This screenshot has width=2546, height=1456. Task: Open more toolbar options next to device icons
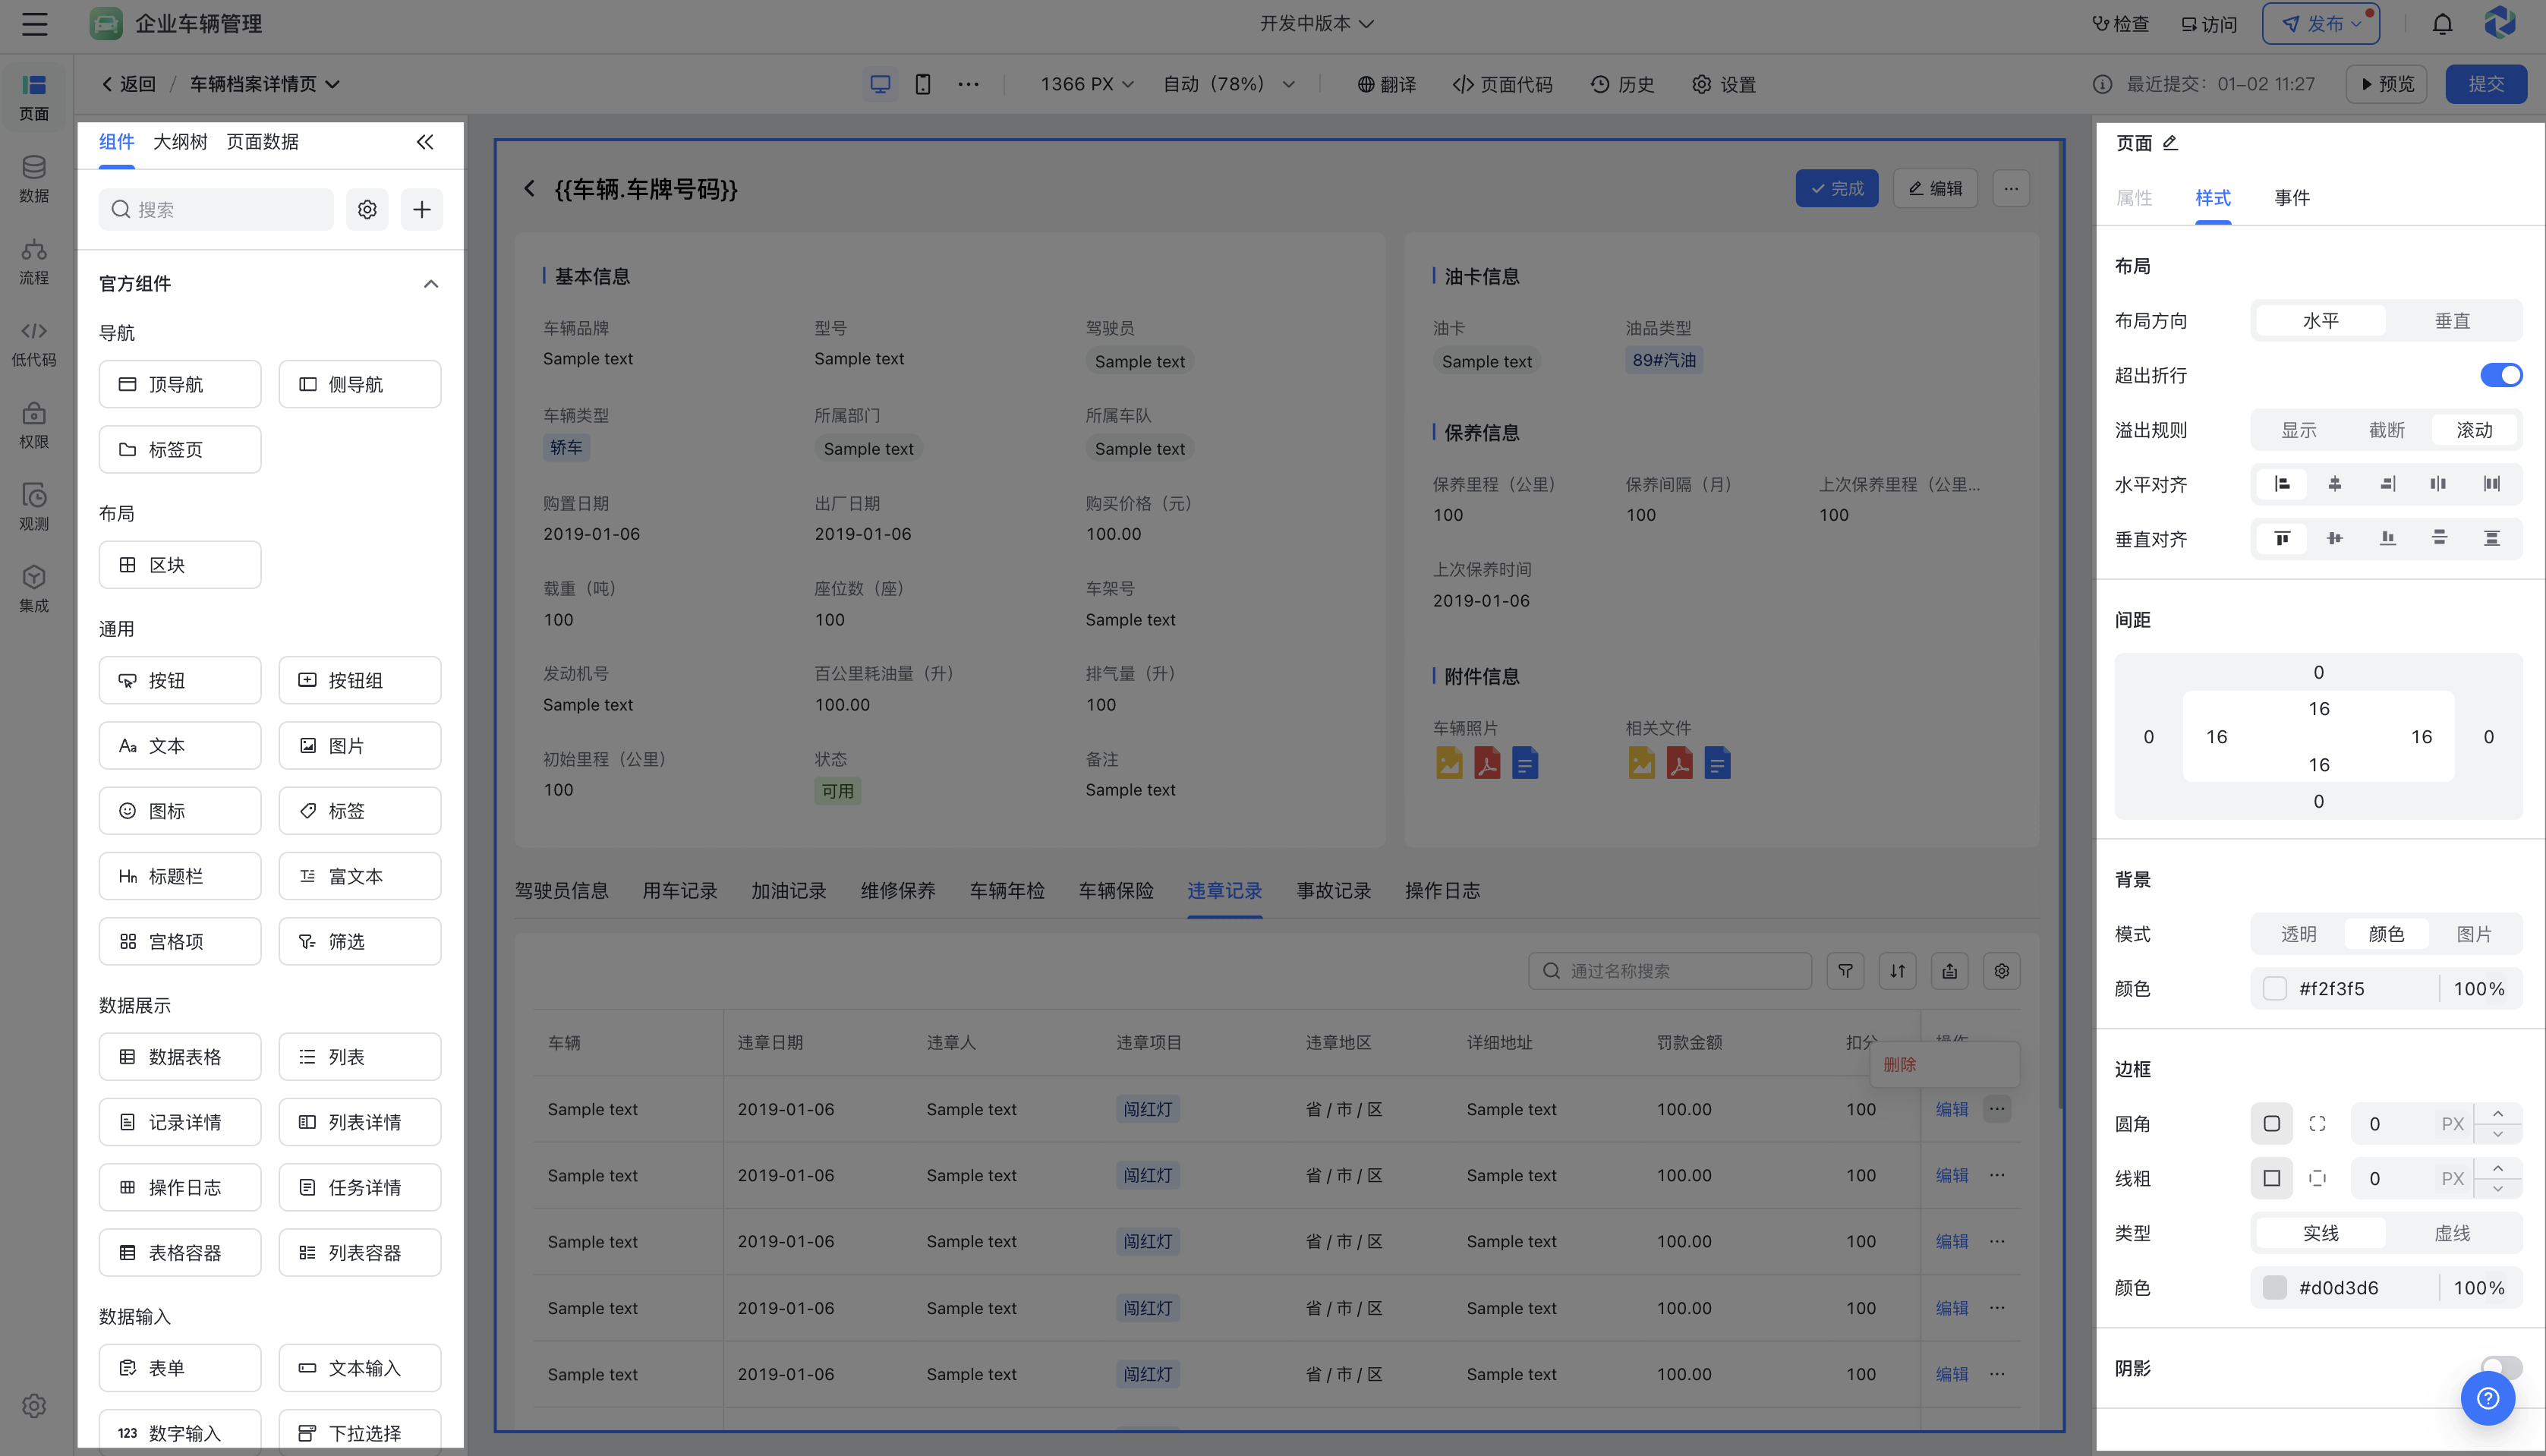968,84
